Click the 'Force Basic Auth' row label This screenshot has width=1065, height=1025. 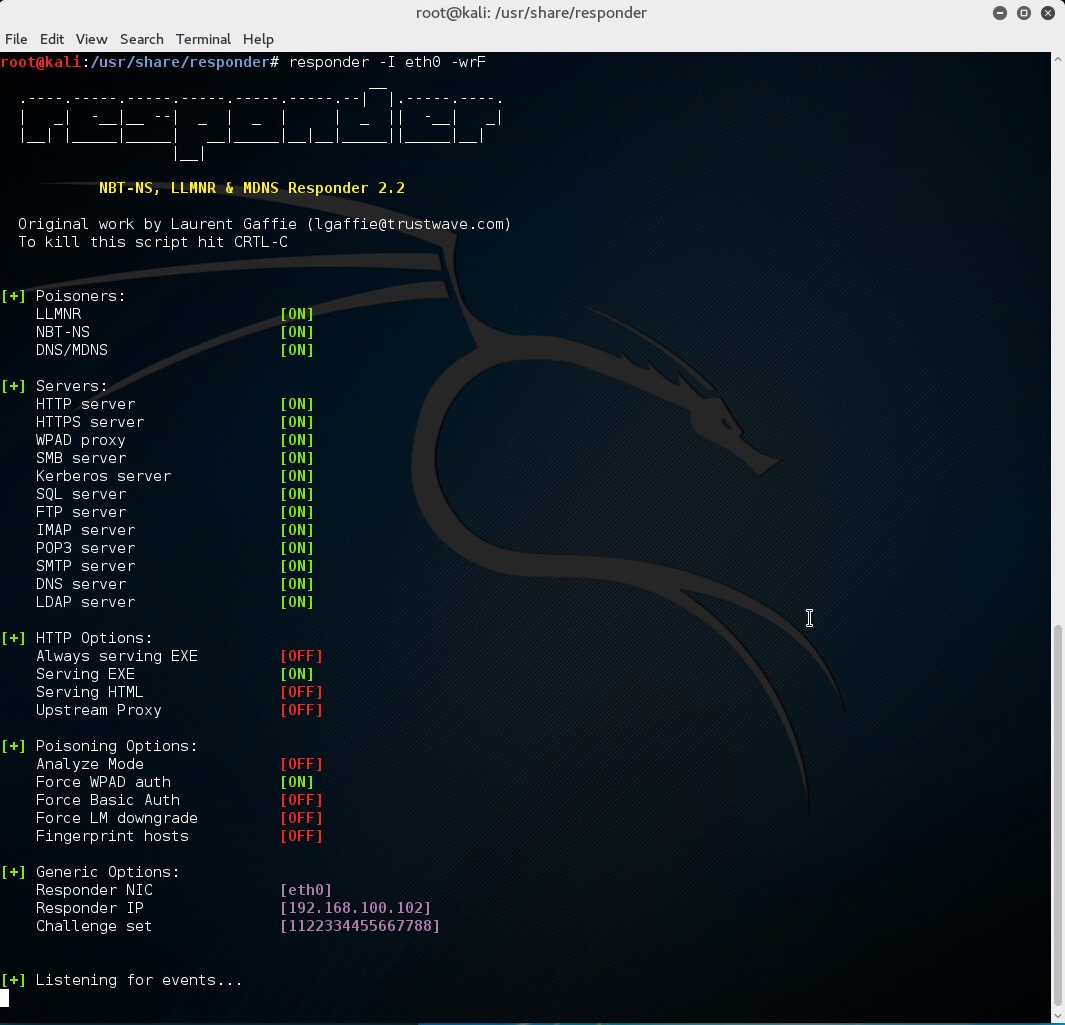[107, 800]
